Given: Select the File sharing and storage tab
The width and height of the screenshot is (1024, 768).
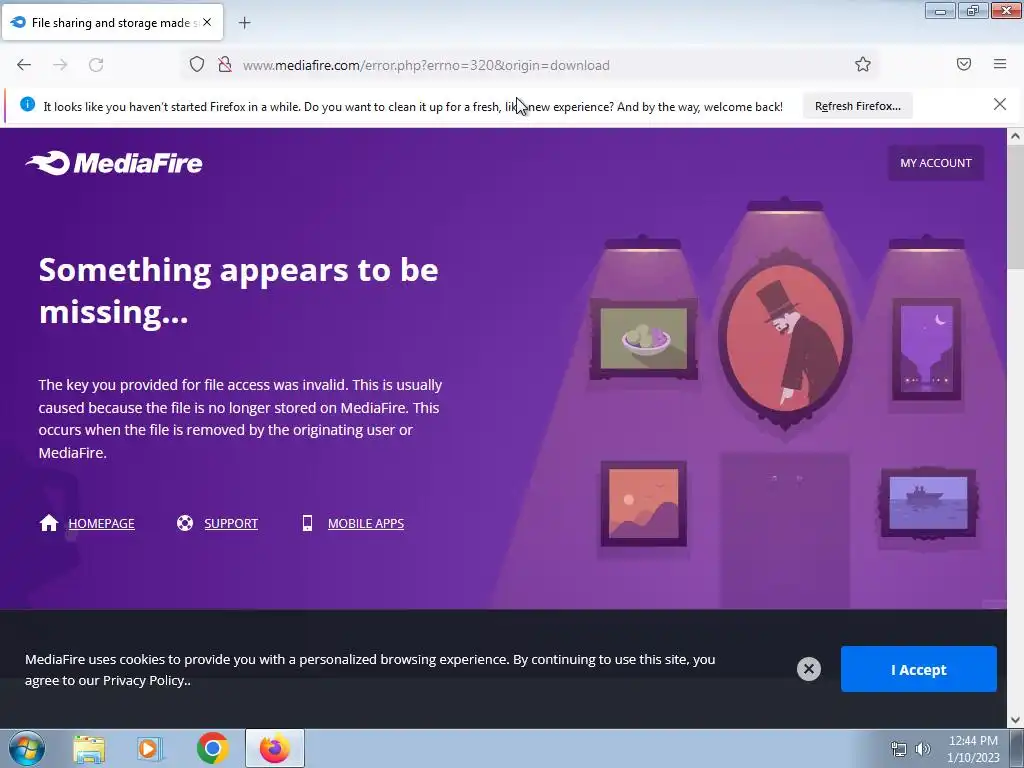Looking at the screenshot, I should click(113, 22).
